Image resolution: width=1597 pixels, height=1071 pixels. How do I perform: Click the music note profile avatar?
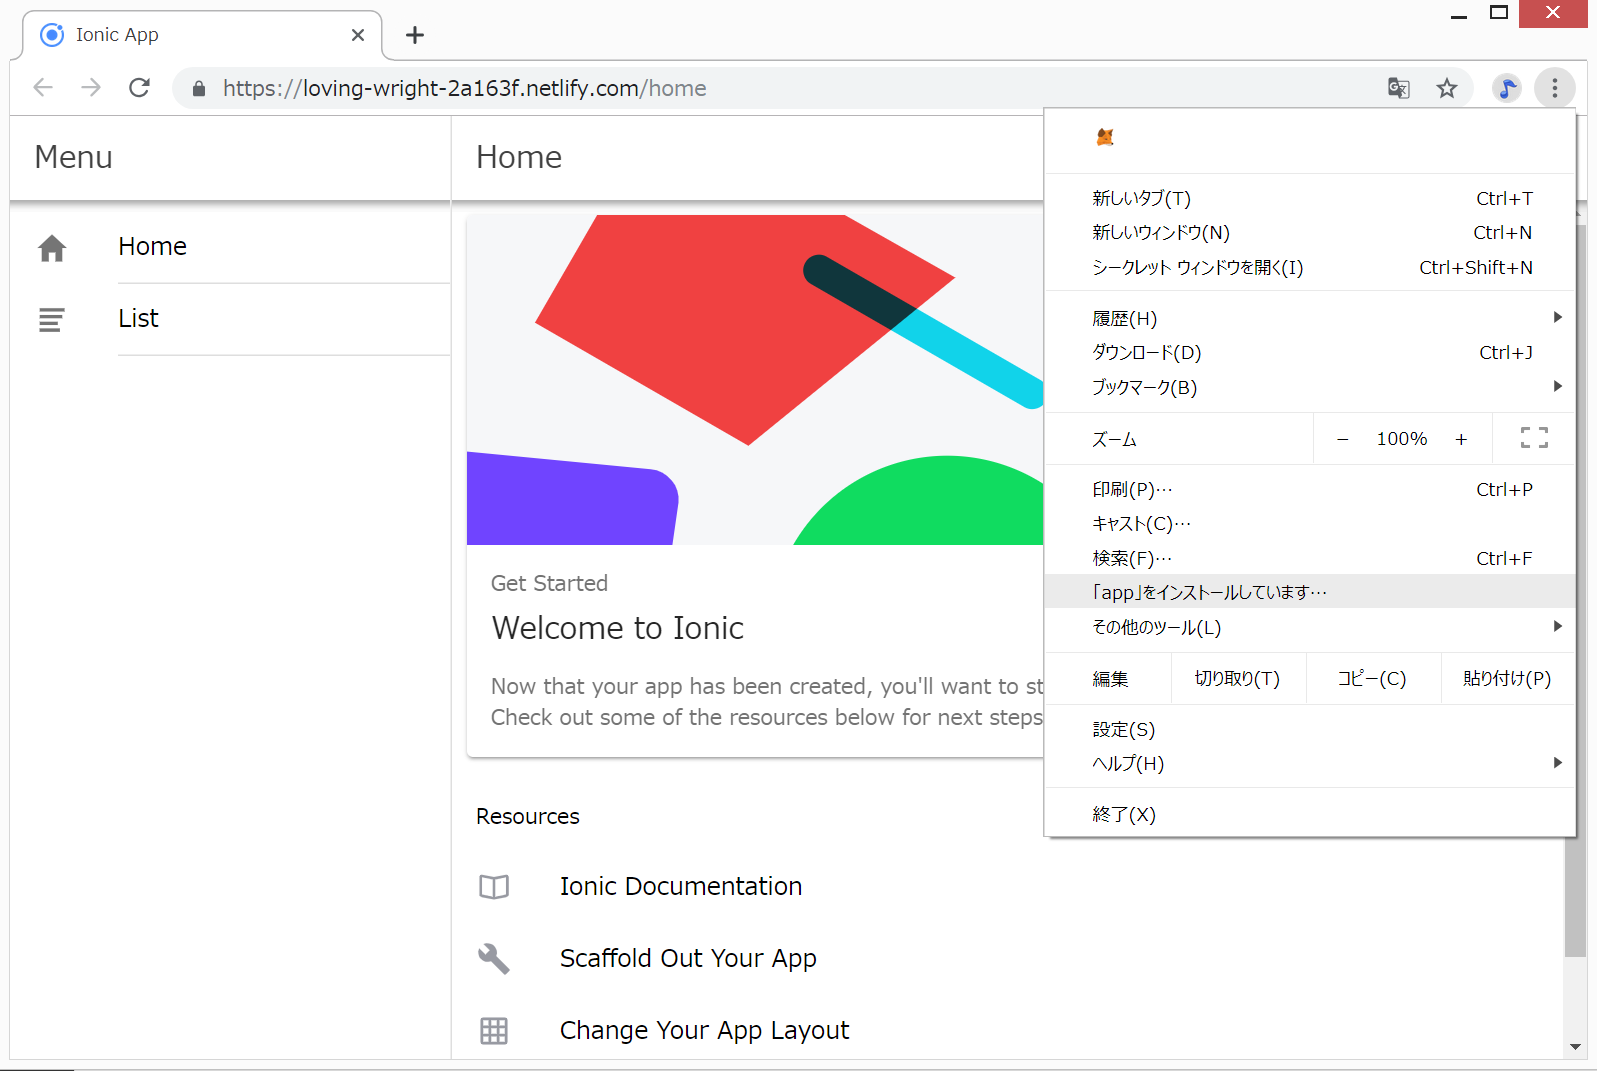tap(1507, 88)
